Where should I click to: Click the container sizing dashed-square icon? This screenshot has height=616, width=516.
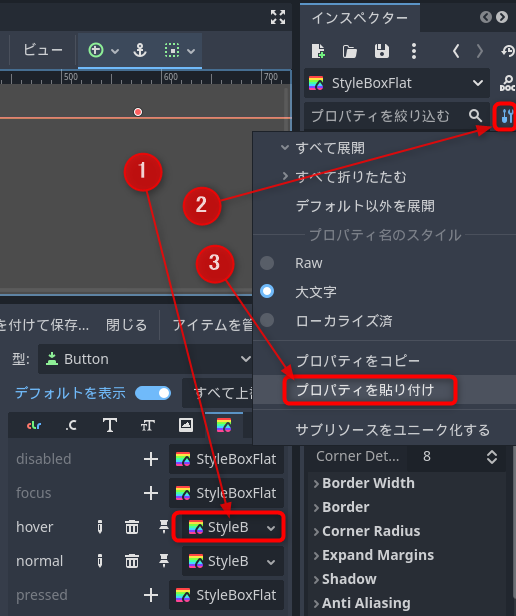tap(172, 50)
